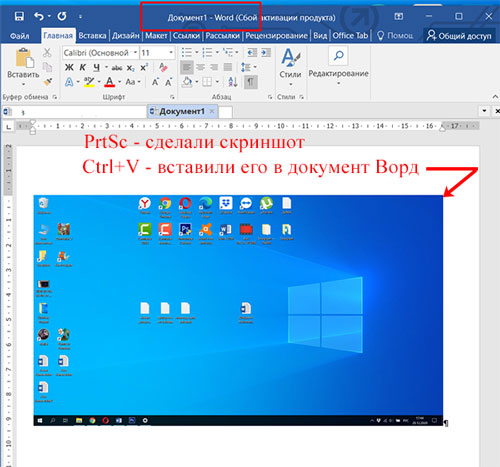
Task: Decrease the paragraph indent
Action: click(252, 52)
